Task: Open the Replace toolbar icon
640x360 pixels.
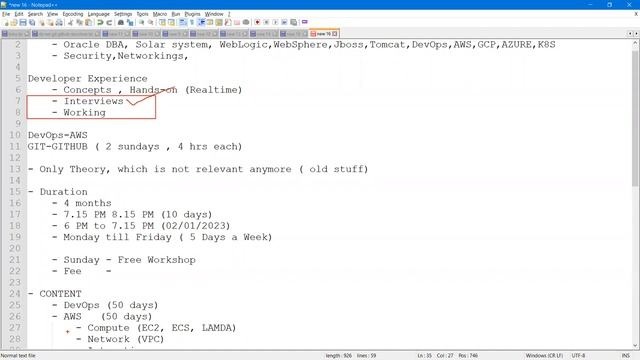Action: [130, 22]
